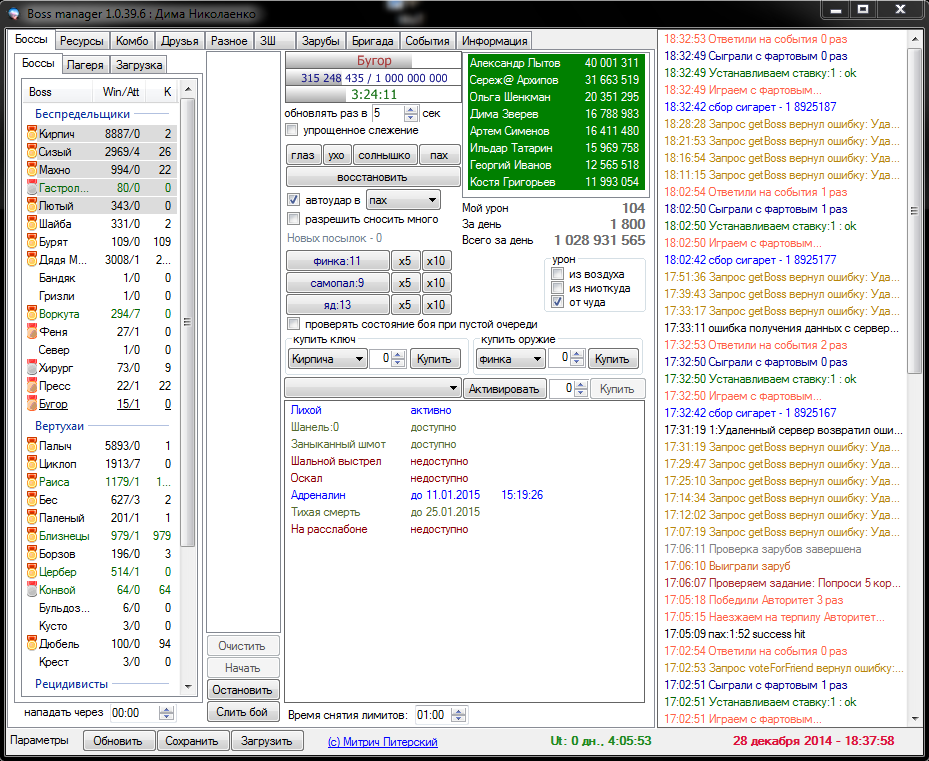
Task: Open the Загрузка sub-tab
Action: point(139,65)
